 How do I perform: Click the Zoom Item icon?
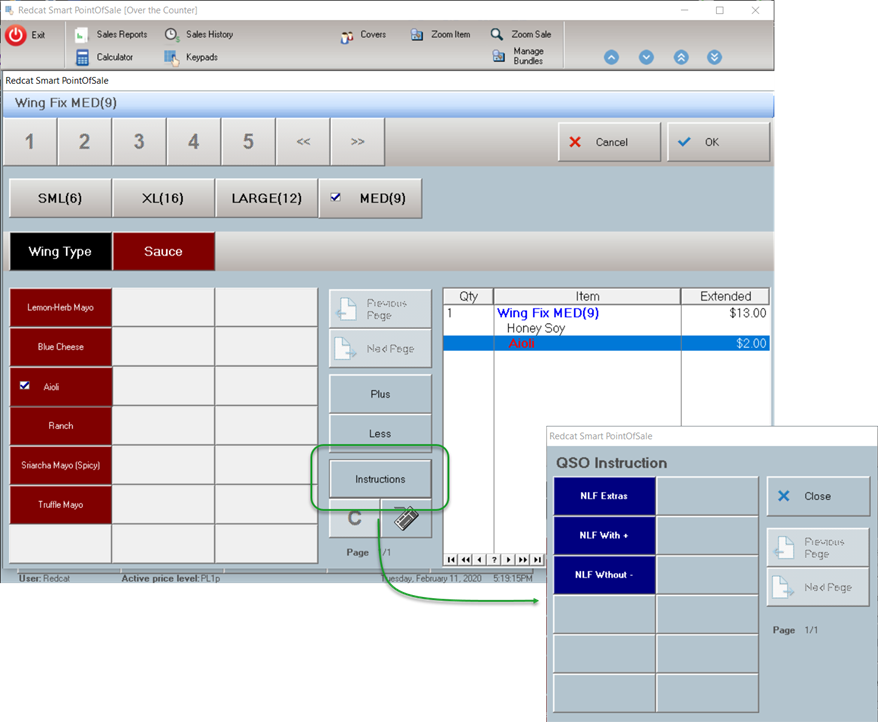click(417, 35)
